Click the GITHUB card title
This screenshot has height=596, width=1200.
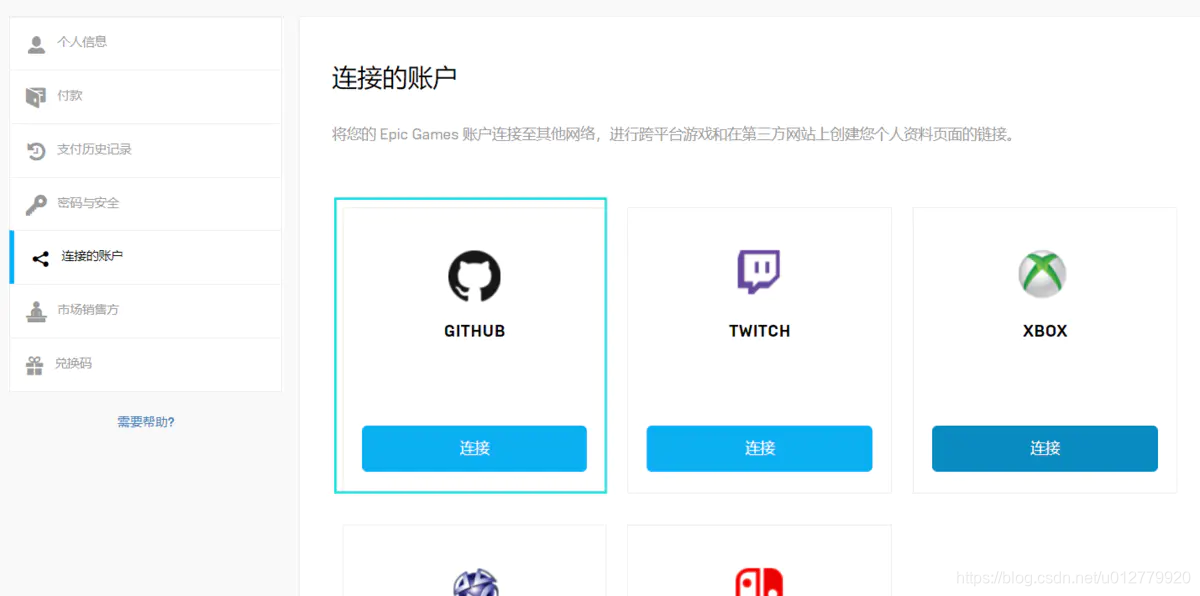click(475, 331)
